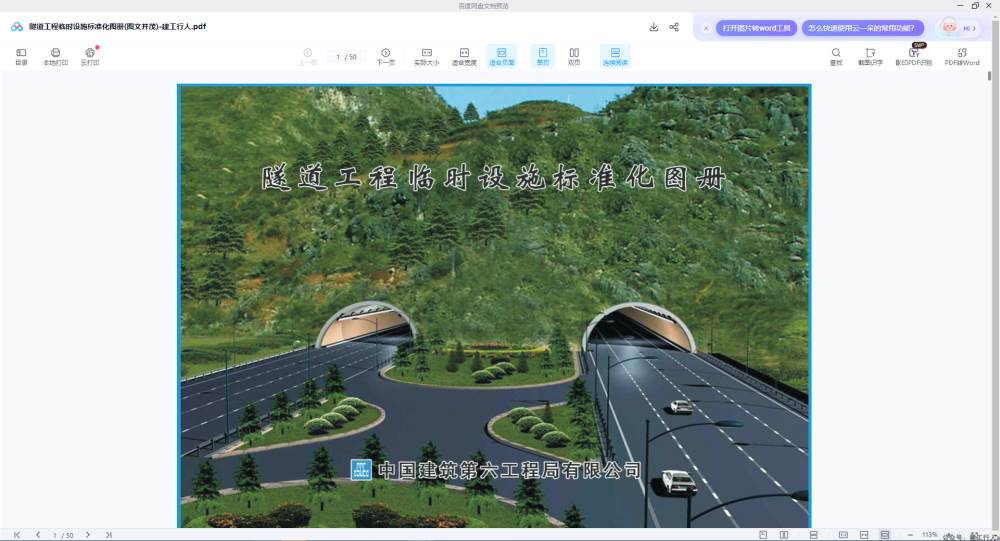Viewport: 1000px width, 541px height.
Task: Jump to first page in bottom bar
Action: (x=17, y=535)
